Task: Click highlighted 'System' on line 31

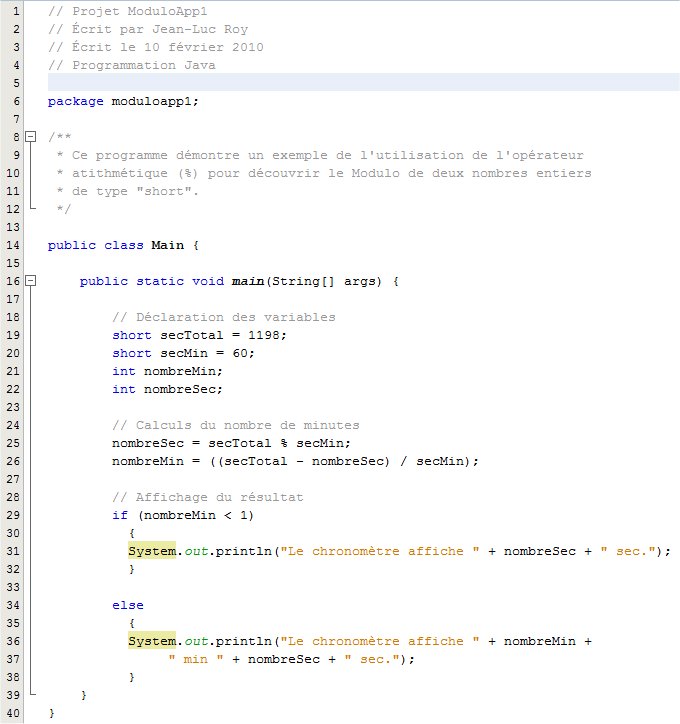Action: (x=152, y=551)
